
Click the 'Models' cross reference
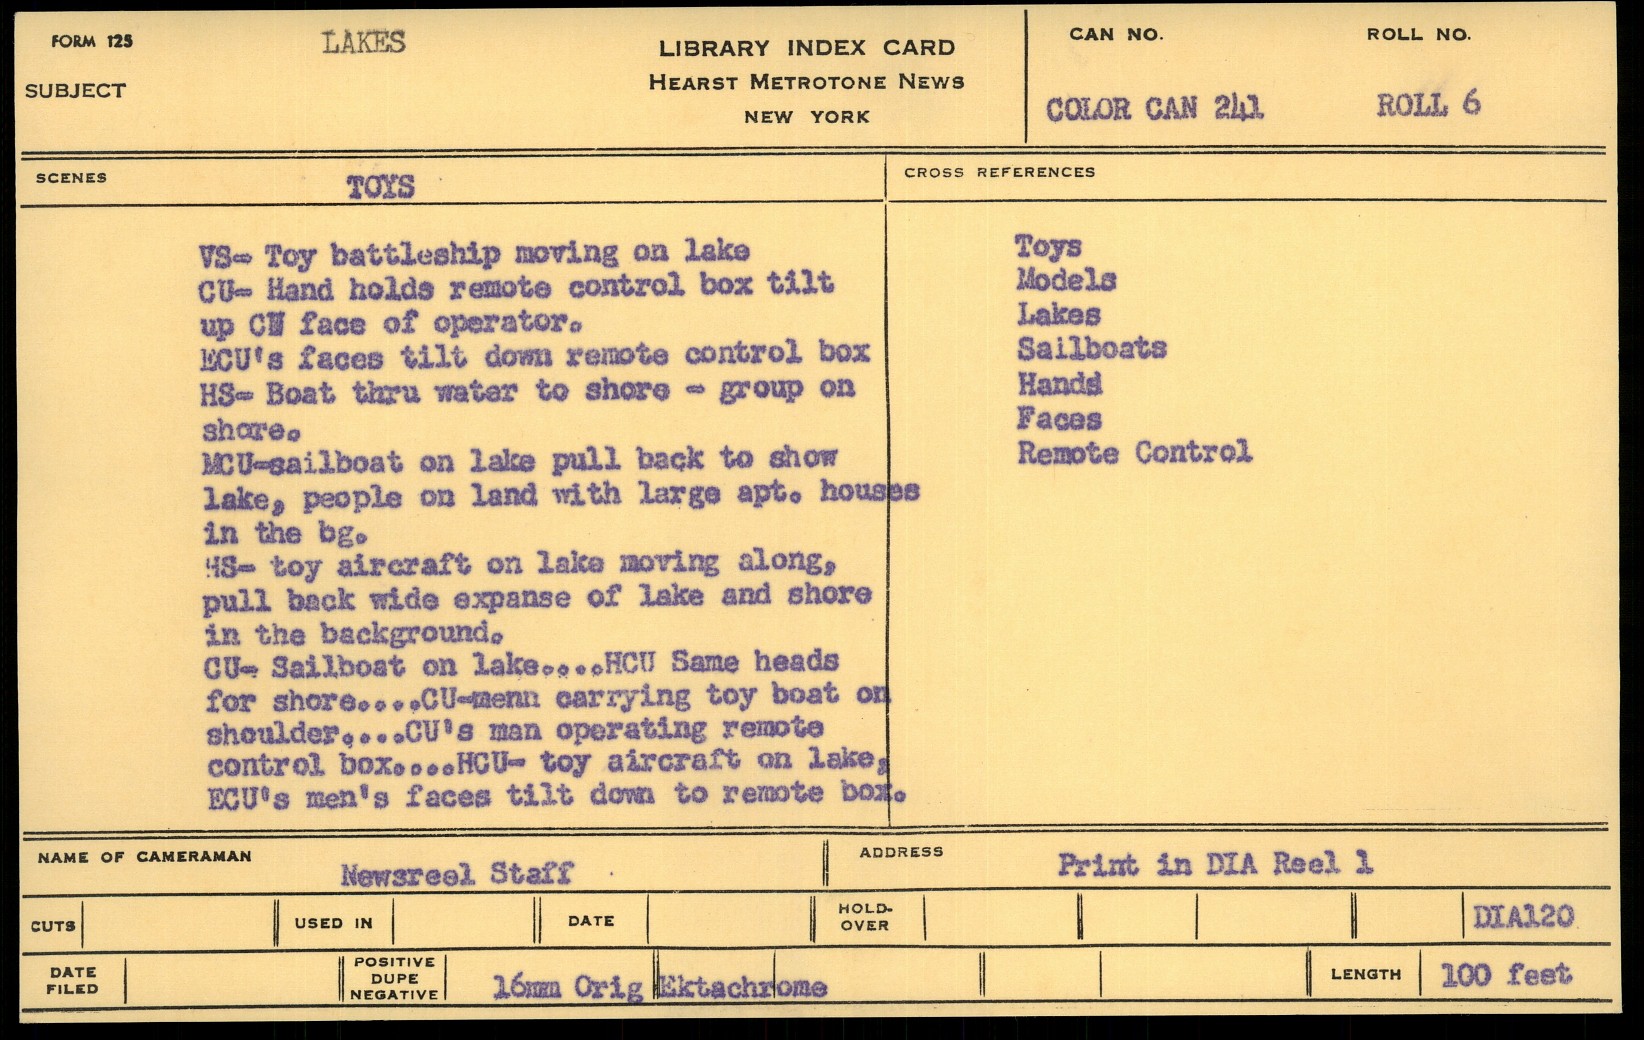pos(1066,280)
